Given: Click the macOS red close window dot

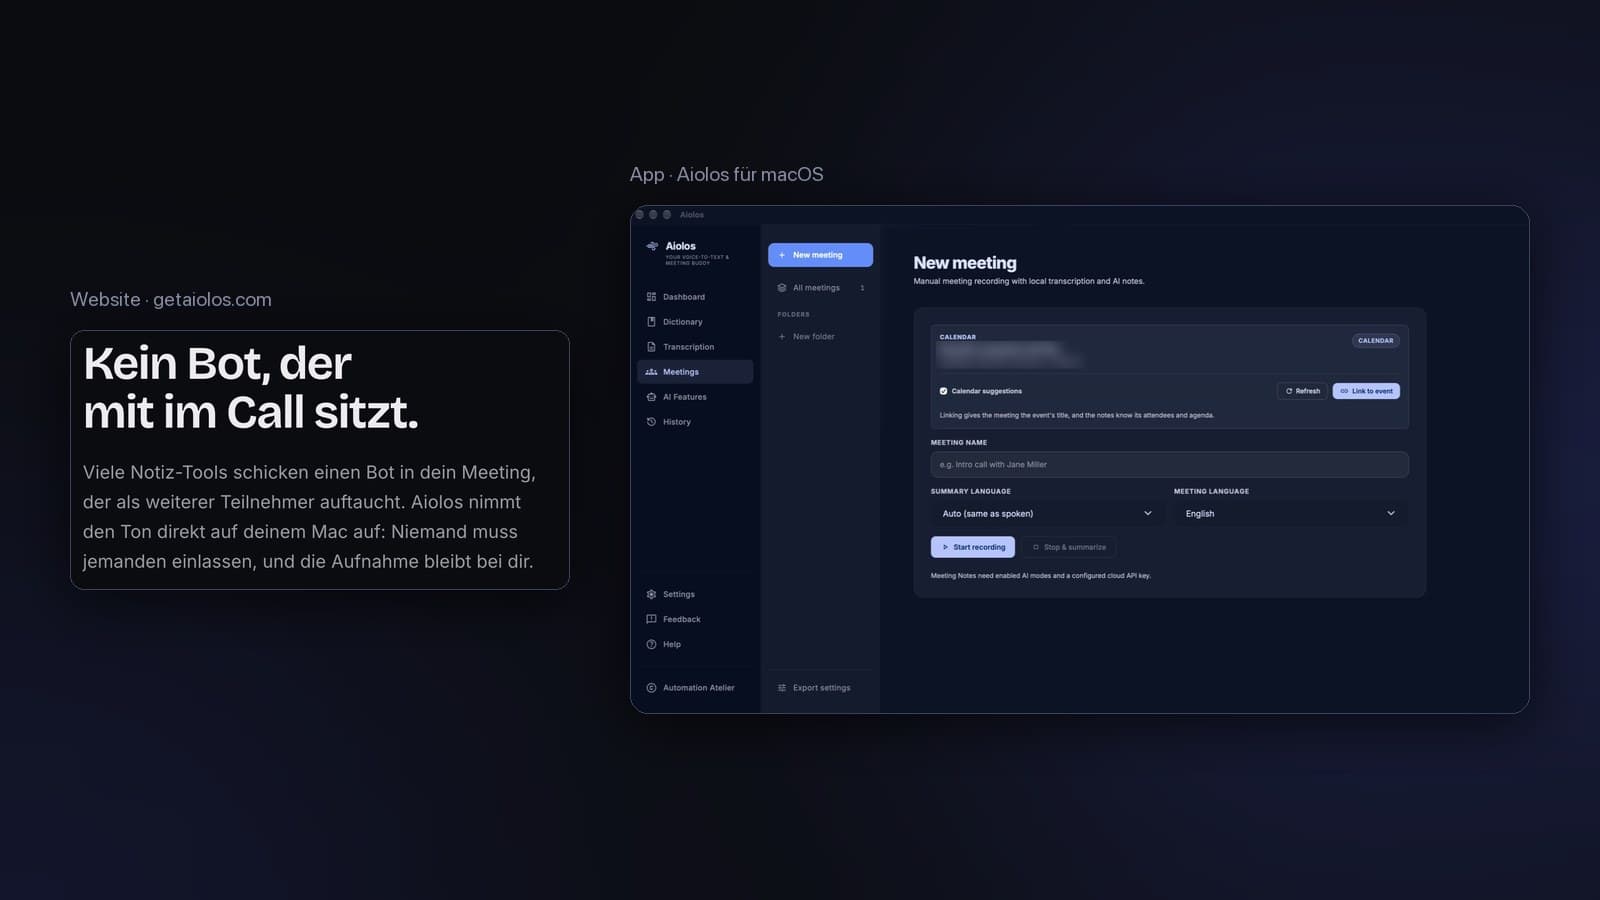Looking at the screenshot, I should coord(640,215).
